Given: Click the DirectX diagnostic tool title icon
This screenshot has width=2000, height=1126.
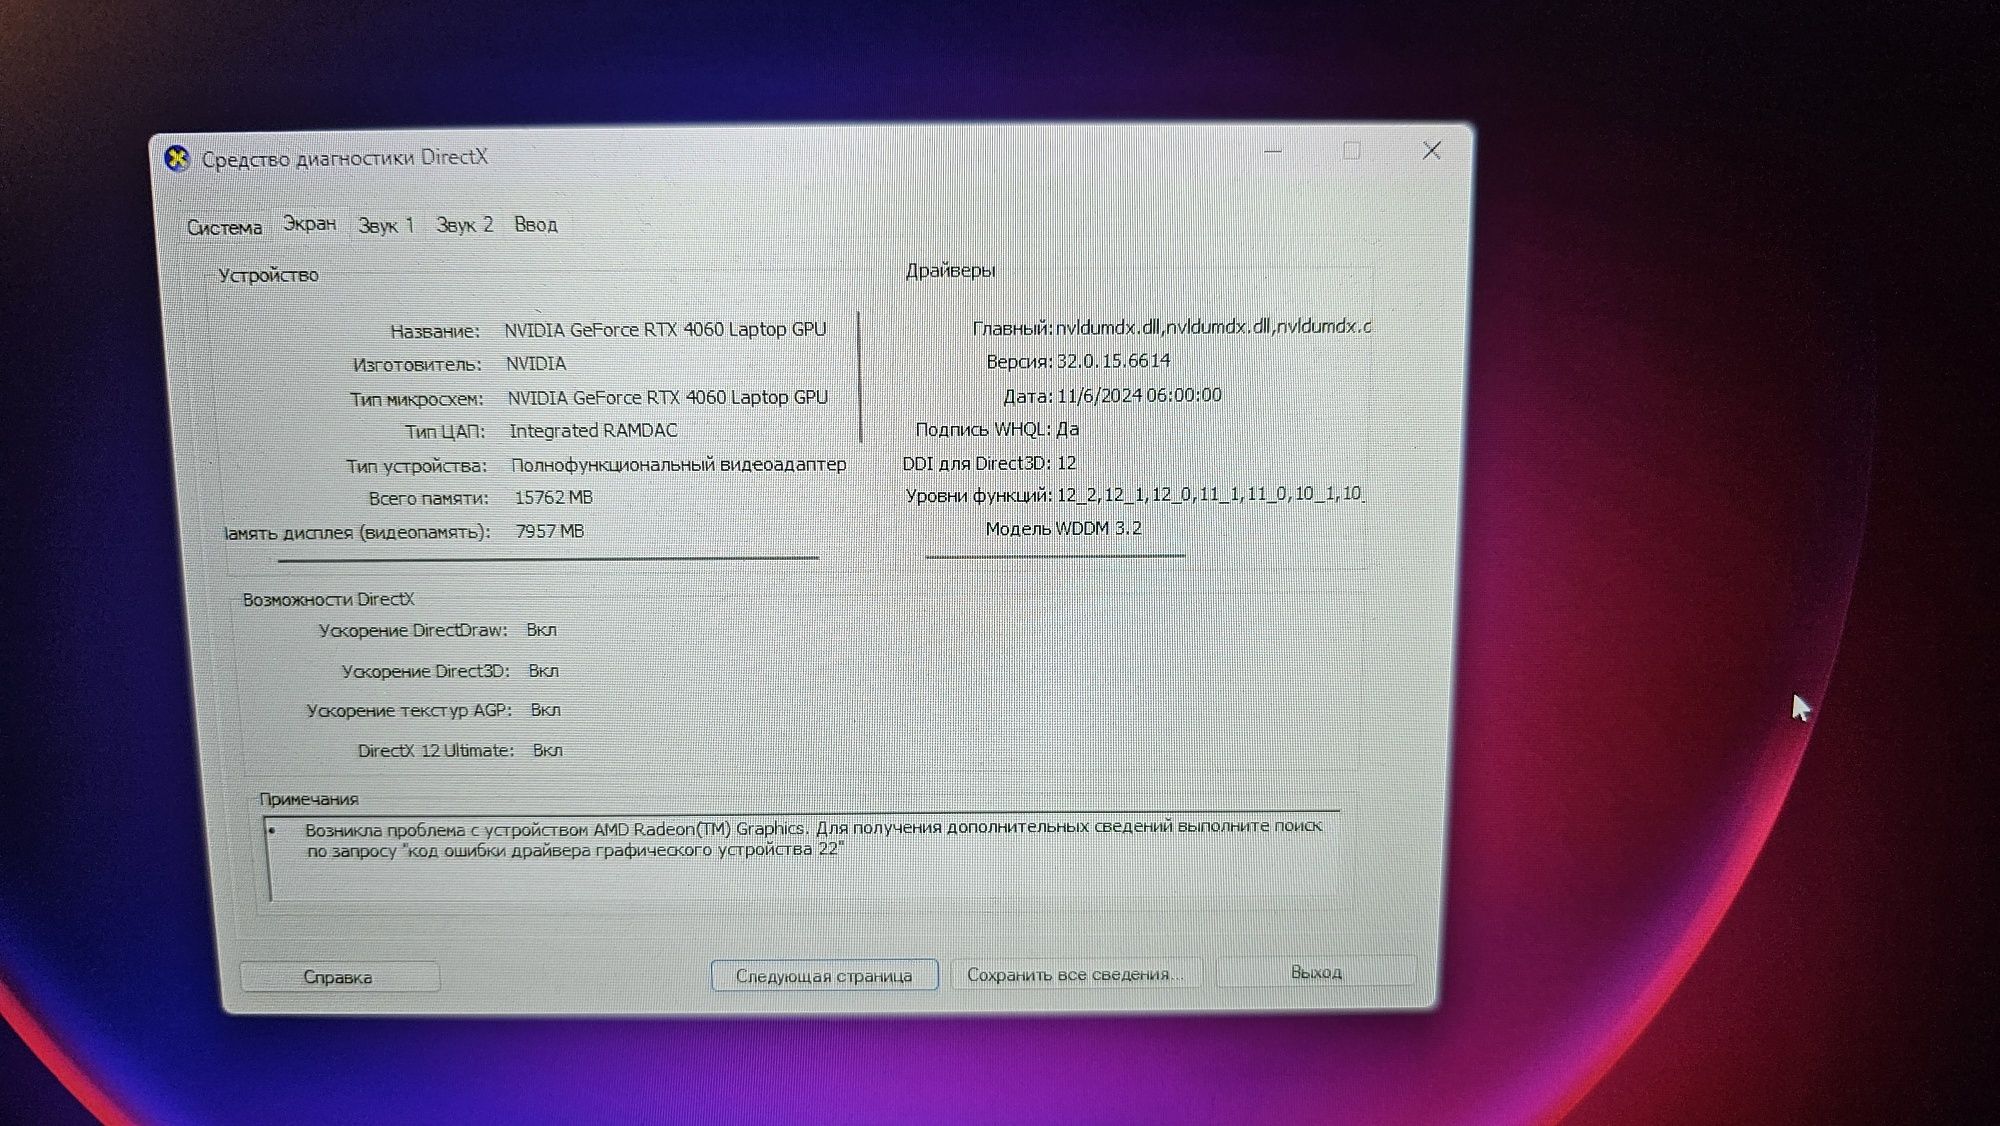Looking at the screenshot, I should [177, 158].
